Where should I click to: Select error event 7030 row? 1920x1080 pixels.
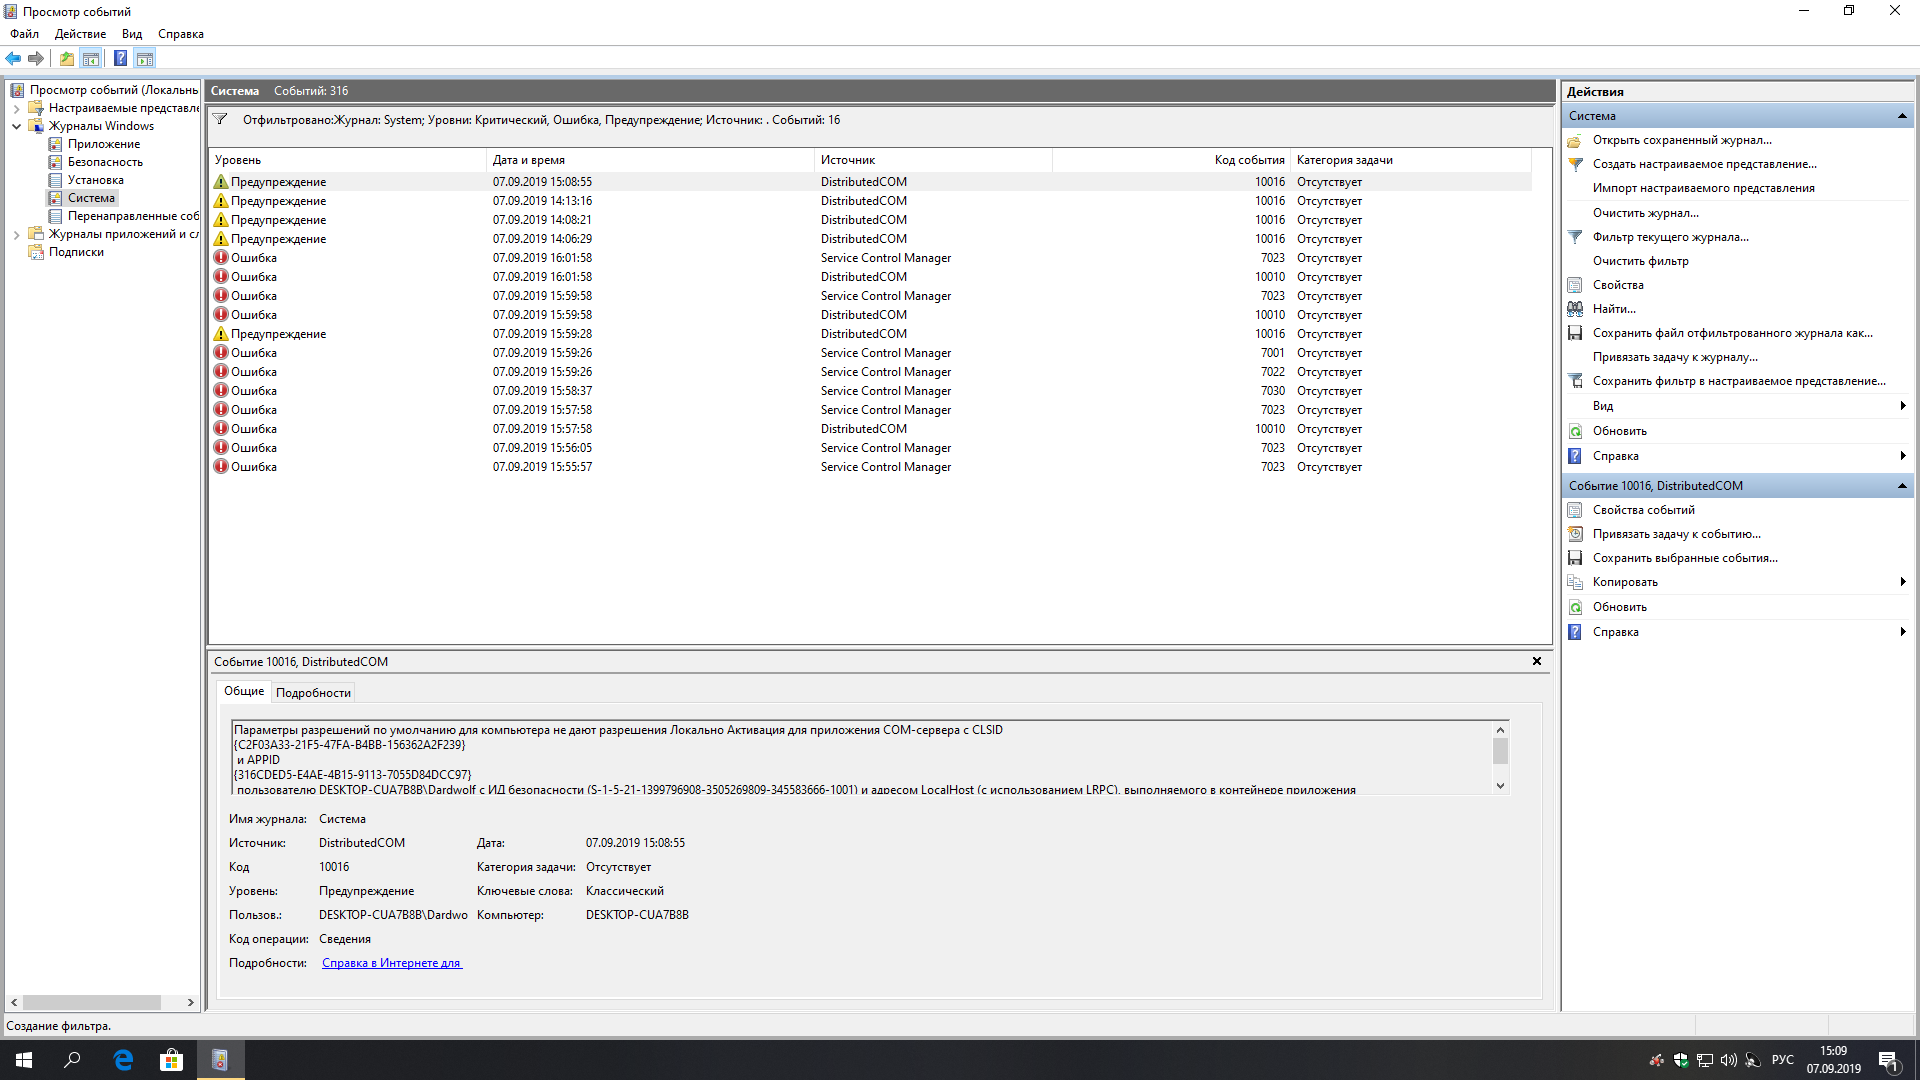tap(870, 391)
